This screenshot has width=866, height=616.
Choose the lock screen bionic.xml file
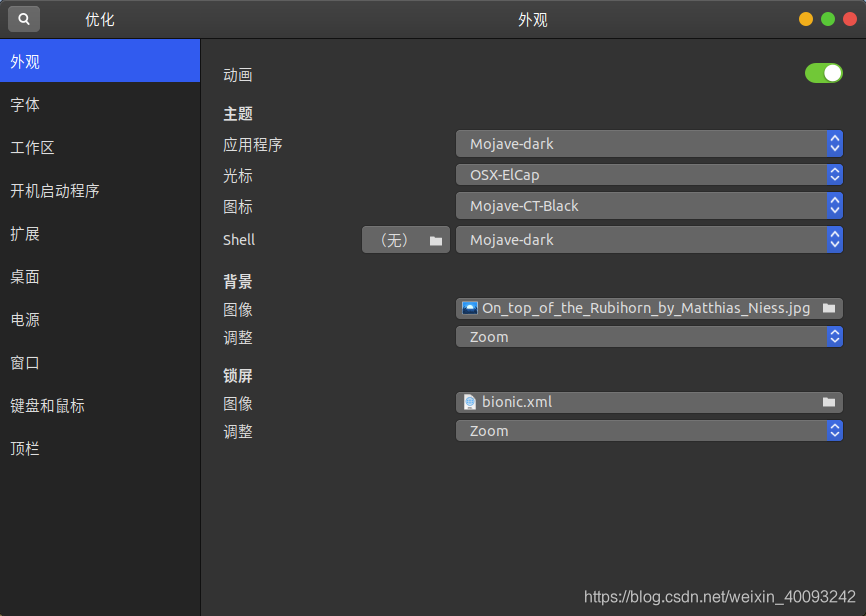pos(649,402)
